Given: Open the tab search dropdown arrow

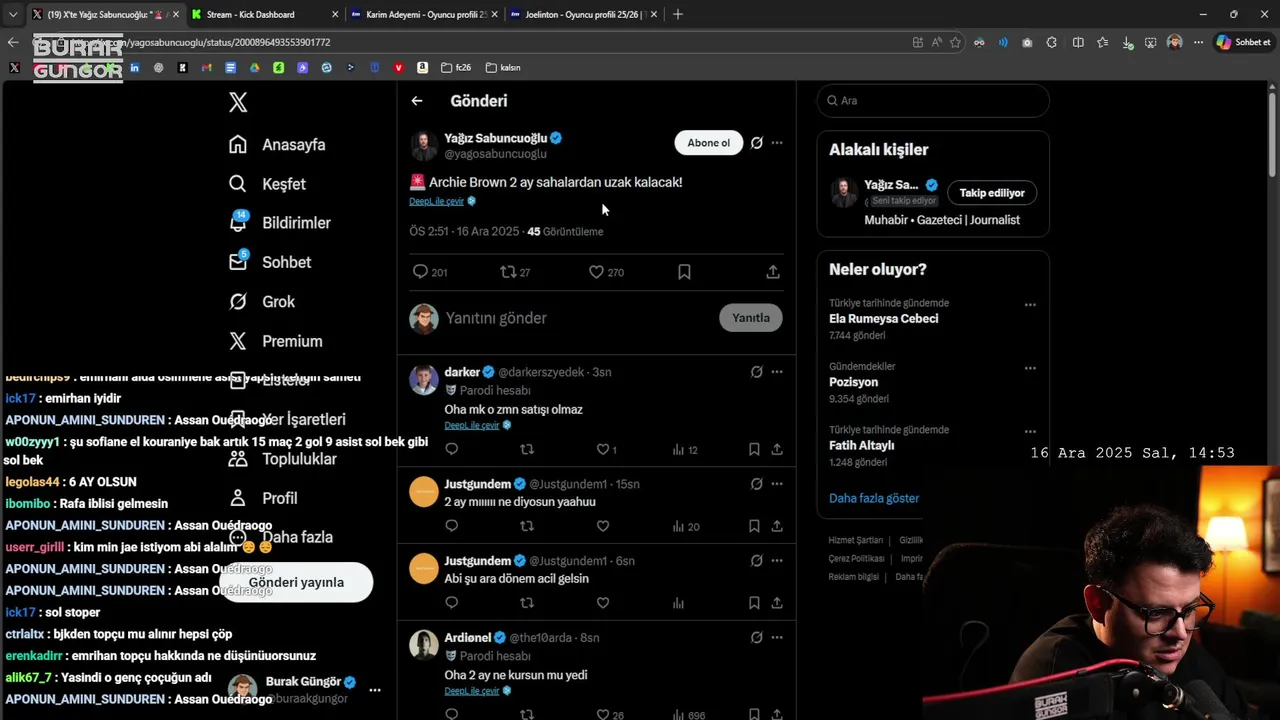Looking at the screenshot, I should click(x=13, y=15).
